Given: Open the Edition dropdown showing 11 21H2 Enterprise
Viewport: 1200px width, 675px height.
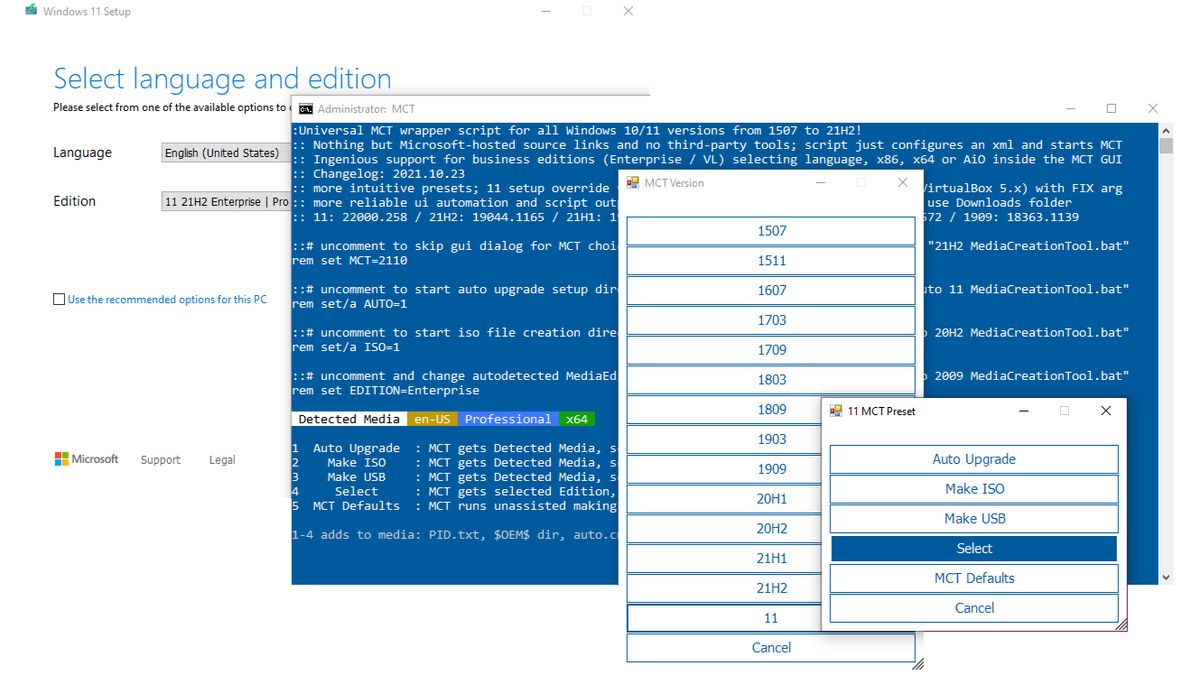Looking at the screenshot, I should 222,201.
